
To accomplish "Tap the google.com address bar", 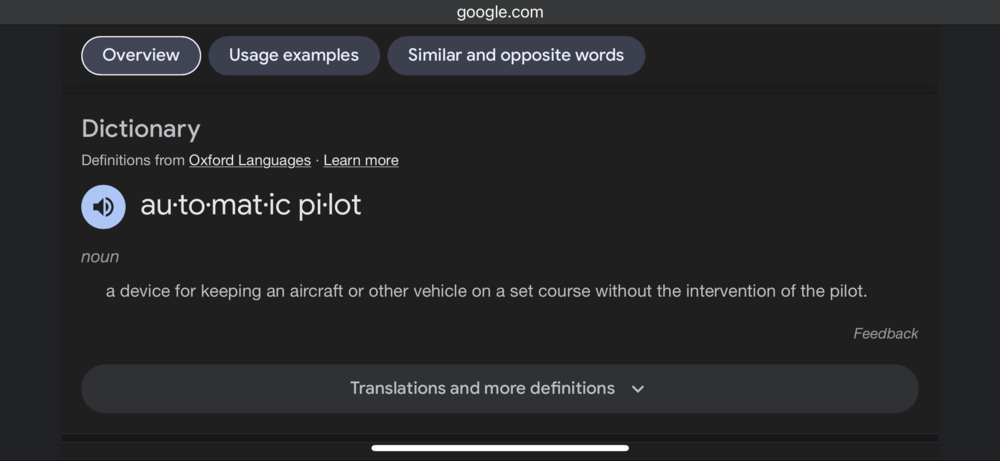I will 500,12.
